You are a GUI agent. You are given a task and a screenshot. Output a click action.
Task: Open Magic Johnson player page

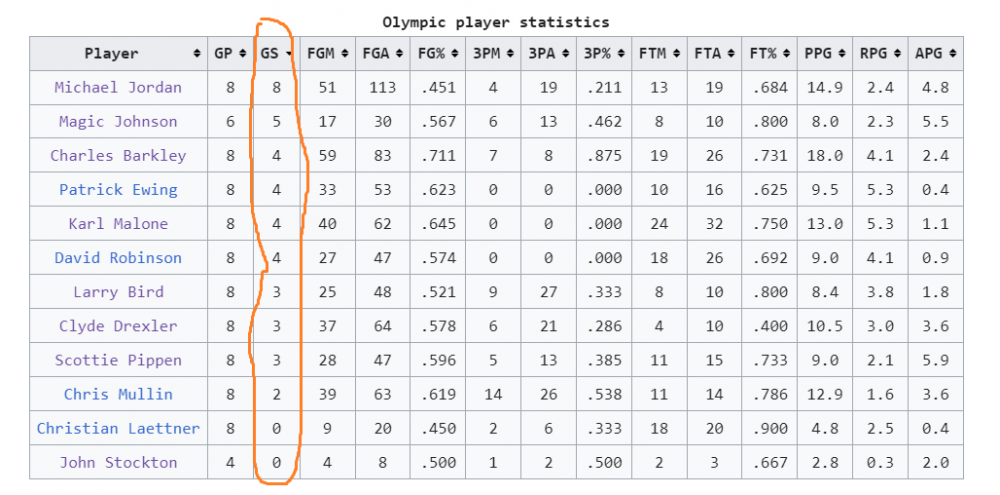tap(118, 121)
